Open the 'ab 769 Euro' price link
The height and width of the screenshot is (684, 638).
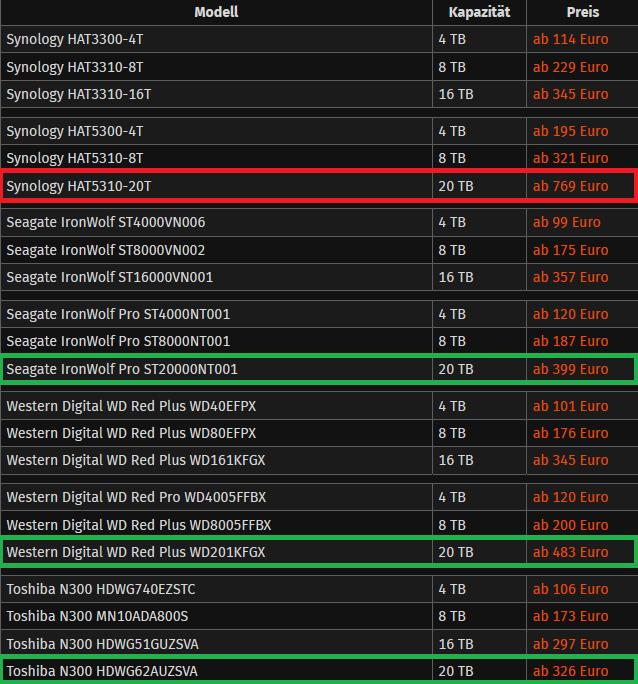(x=570, y=186)
